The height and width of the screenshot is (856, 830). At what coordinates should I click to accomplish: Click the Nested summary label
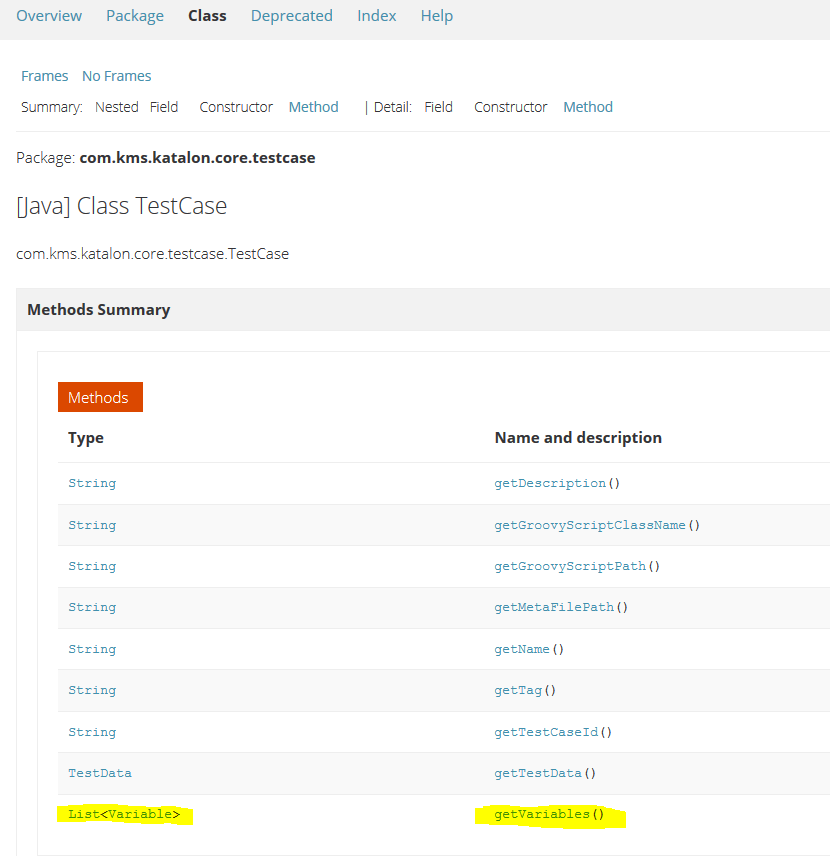pyautogui.click(x=117, y=107)
